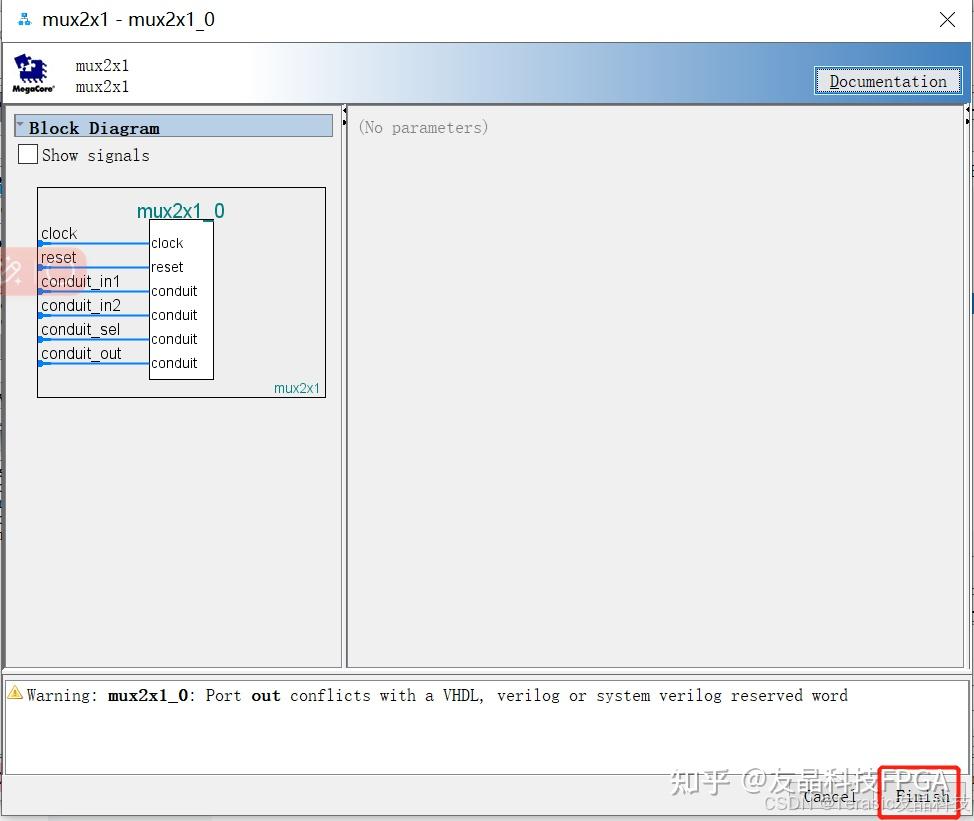Click the external reset port label
The image size is (974, 821).
58,257
